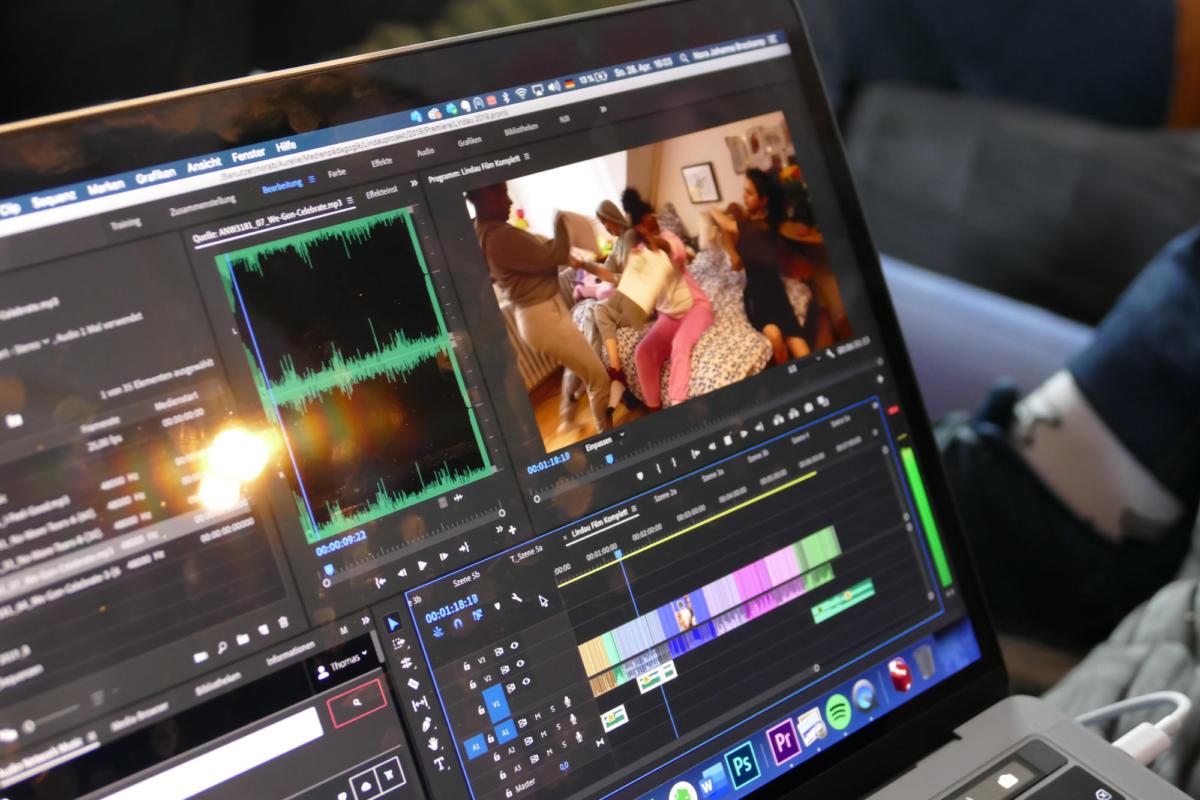Click the Mark In bracket in the Program monitor

(658, 468)
